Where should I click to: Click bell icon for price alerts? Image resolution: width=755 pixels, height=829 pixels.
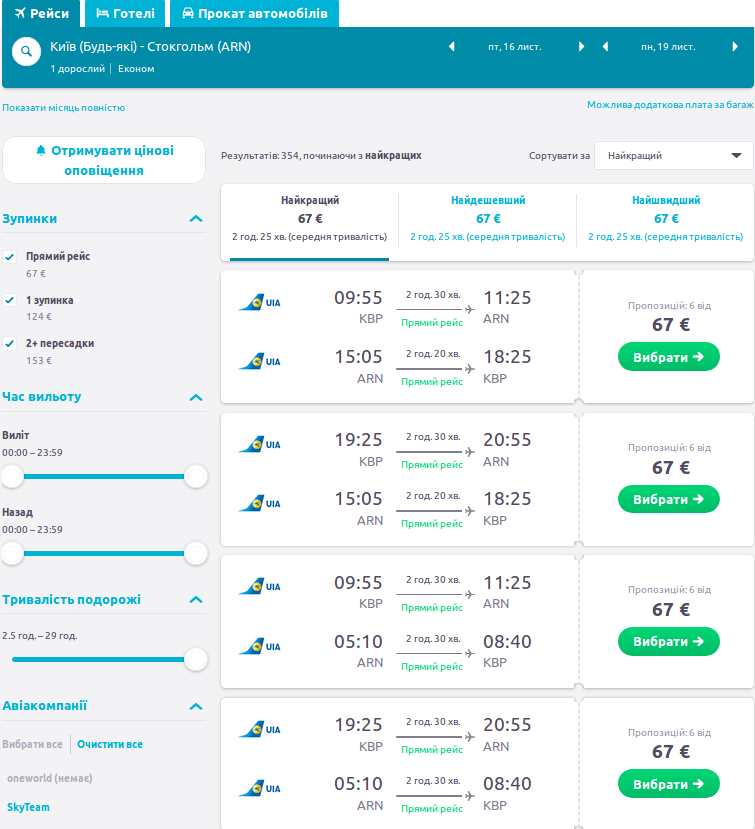pos(41,150)
